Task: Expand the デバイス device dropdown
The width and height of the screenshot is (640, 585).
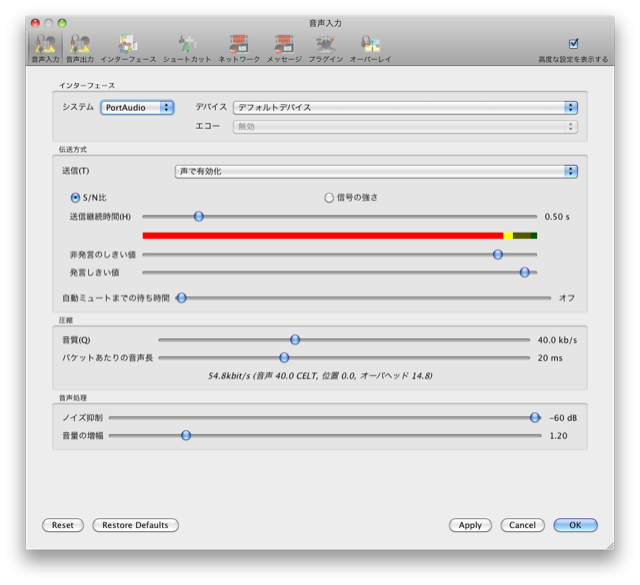Action: [405, 107]
